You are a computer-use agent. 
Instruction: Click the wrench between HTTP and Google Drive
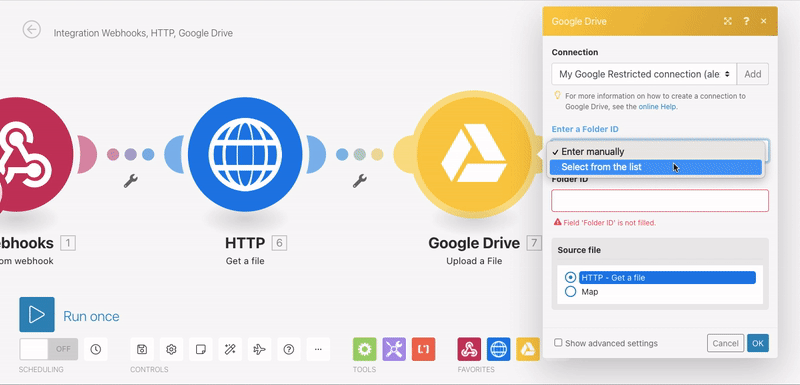tap(360, 181)
